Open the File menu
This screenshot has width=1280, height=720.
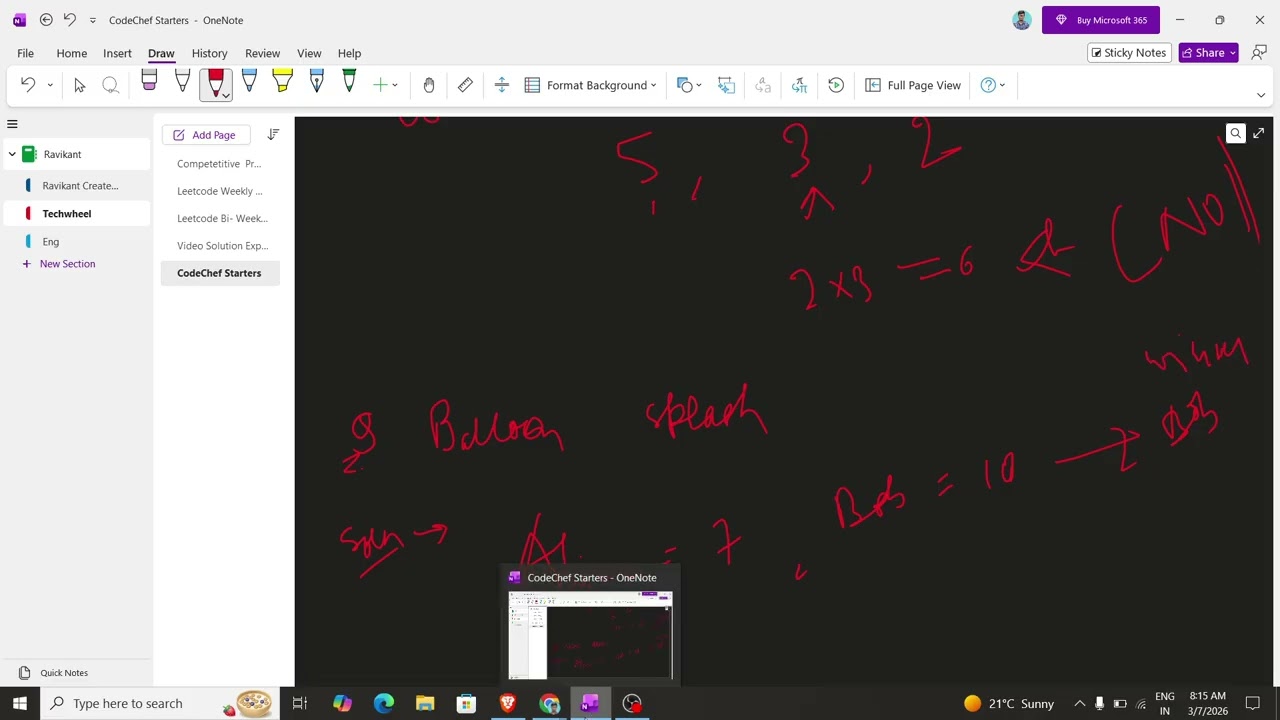(25, 53)
